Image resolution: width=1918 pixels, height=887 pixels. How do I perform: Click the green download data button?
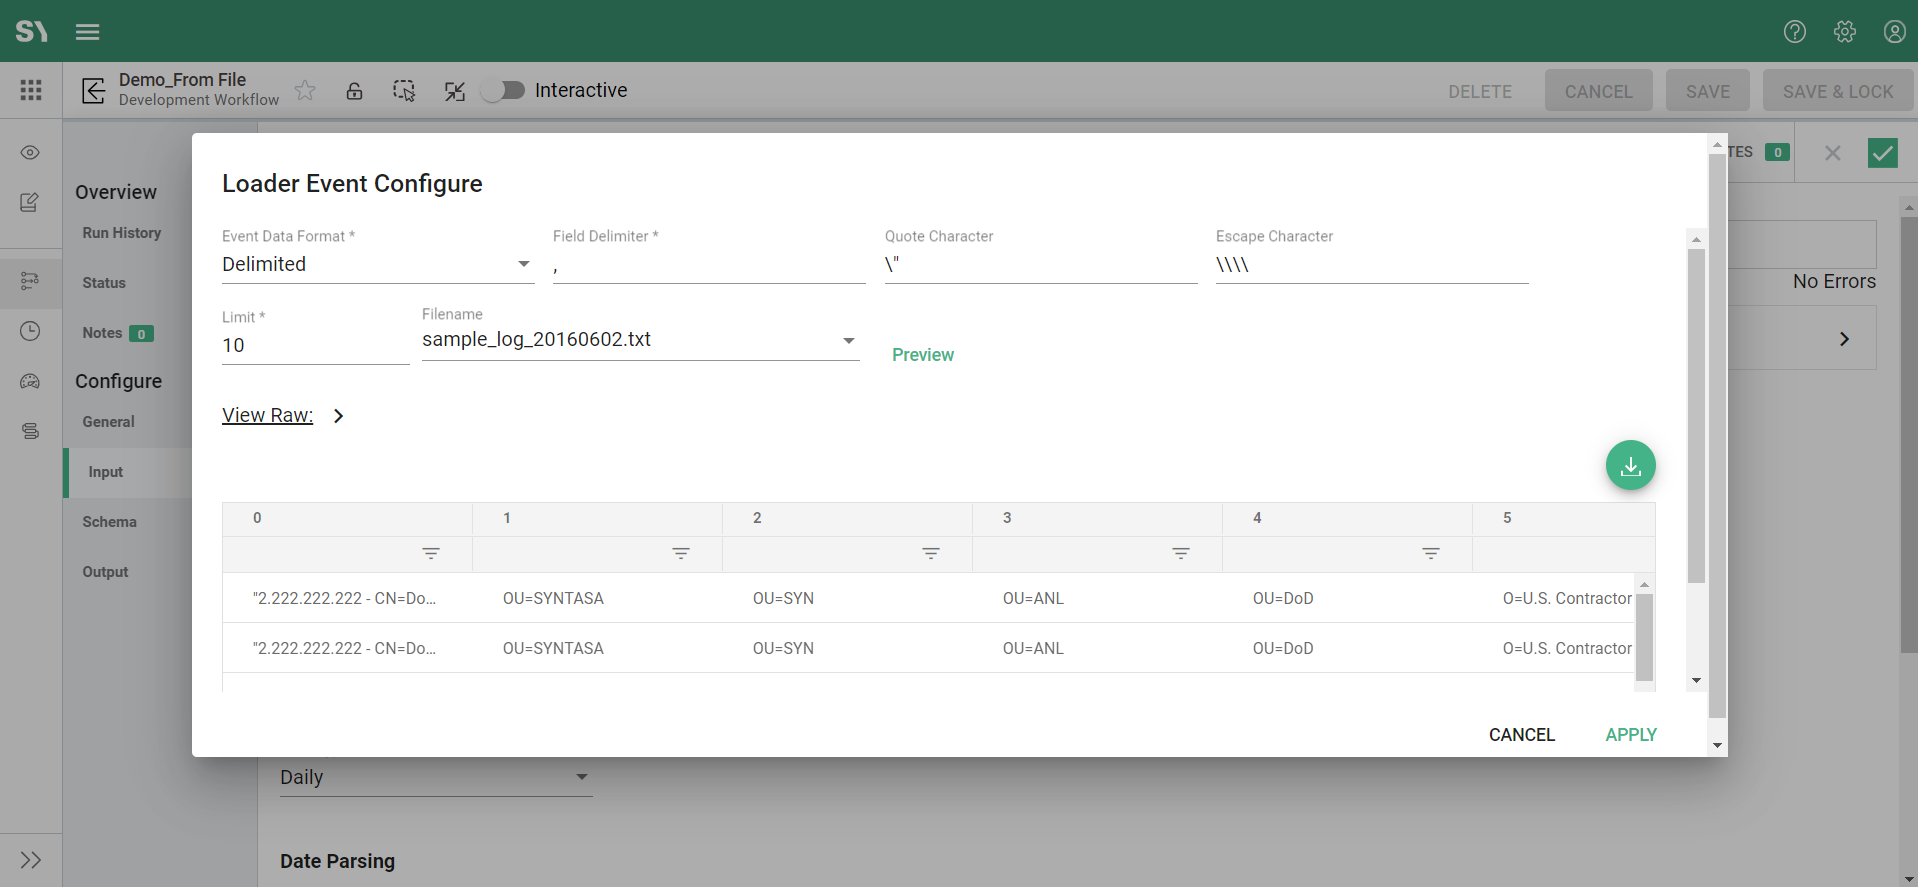click(1630, 466)
